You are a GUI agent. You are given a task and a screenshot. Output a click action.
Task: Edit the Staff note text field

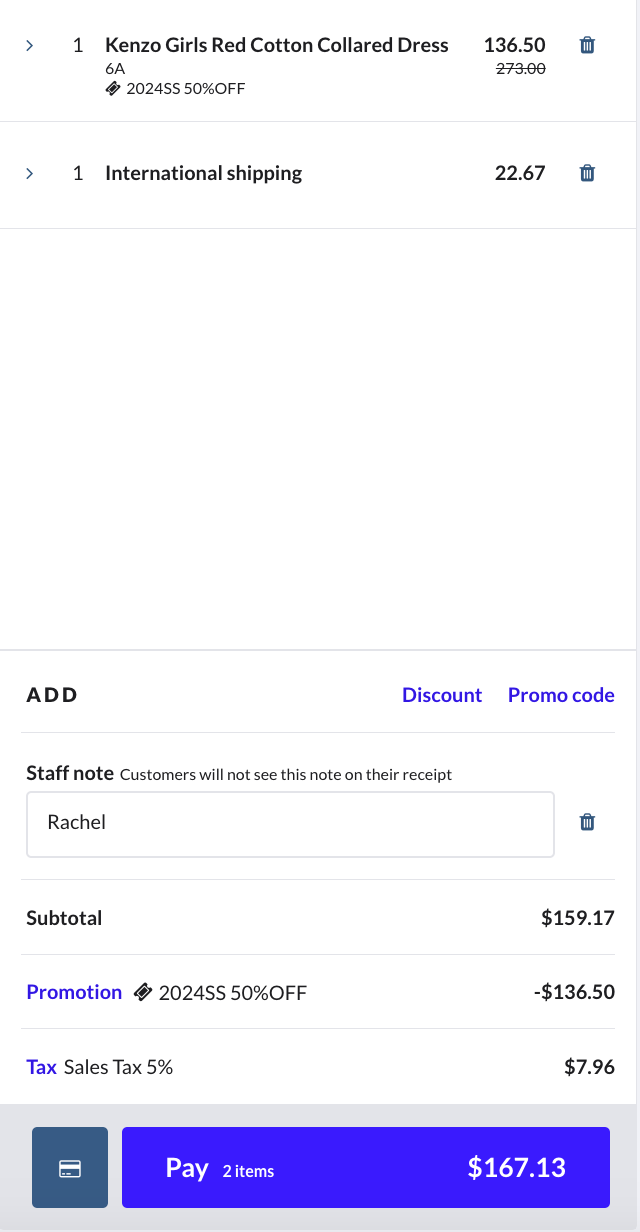290,824
